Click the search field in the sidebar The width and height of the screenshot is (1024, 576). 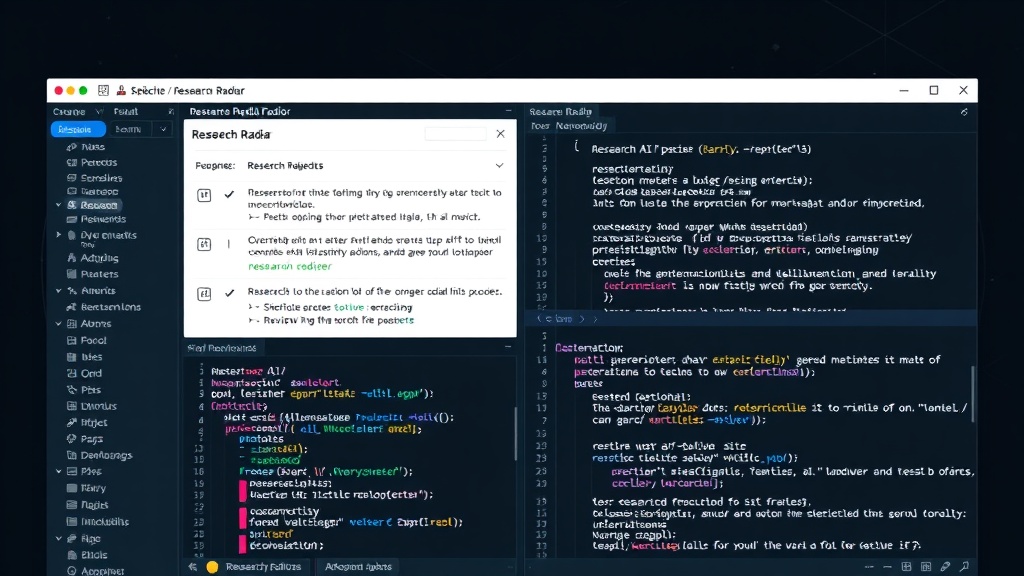133,129
